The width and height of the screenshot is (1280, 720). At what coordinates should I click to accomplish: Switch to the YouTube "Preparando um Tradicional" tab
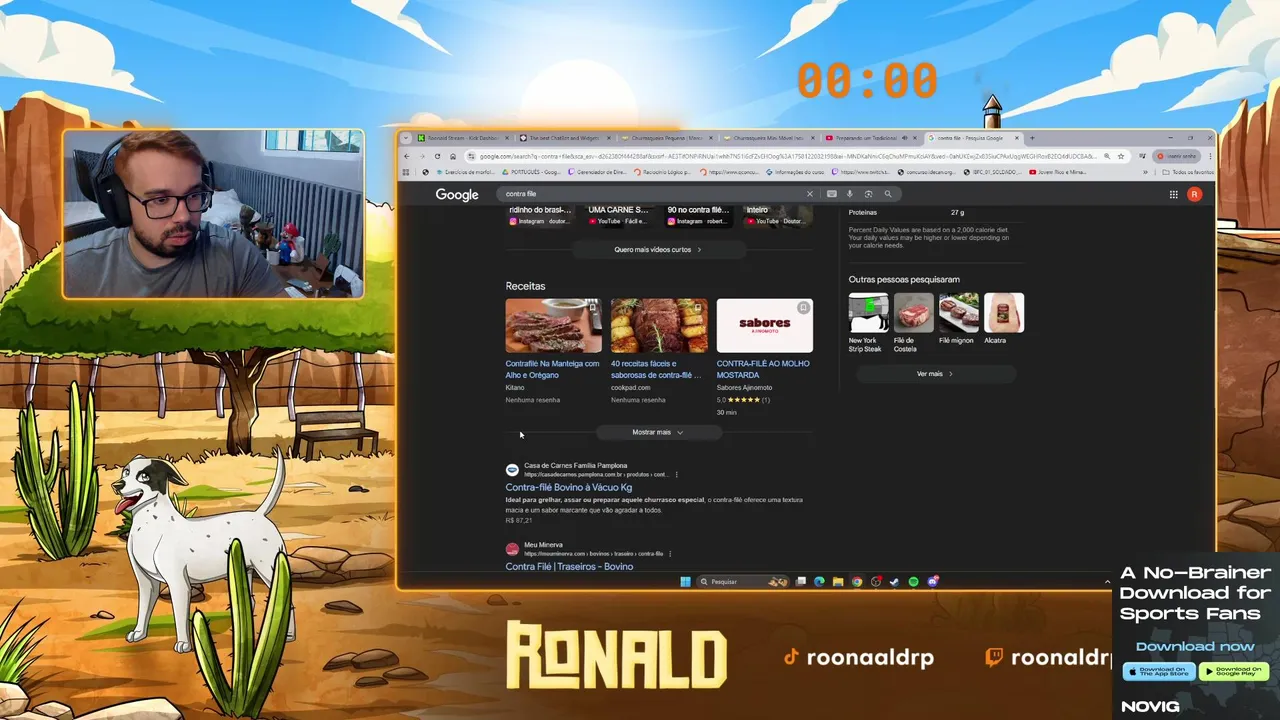pyautogui.click(x=872, y=138)
